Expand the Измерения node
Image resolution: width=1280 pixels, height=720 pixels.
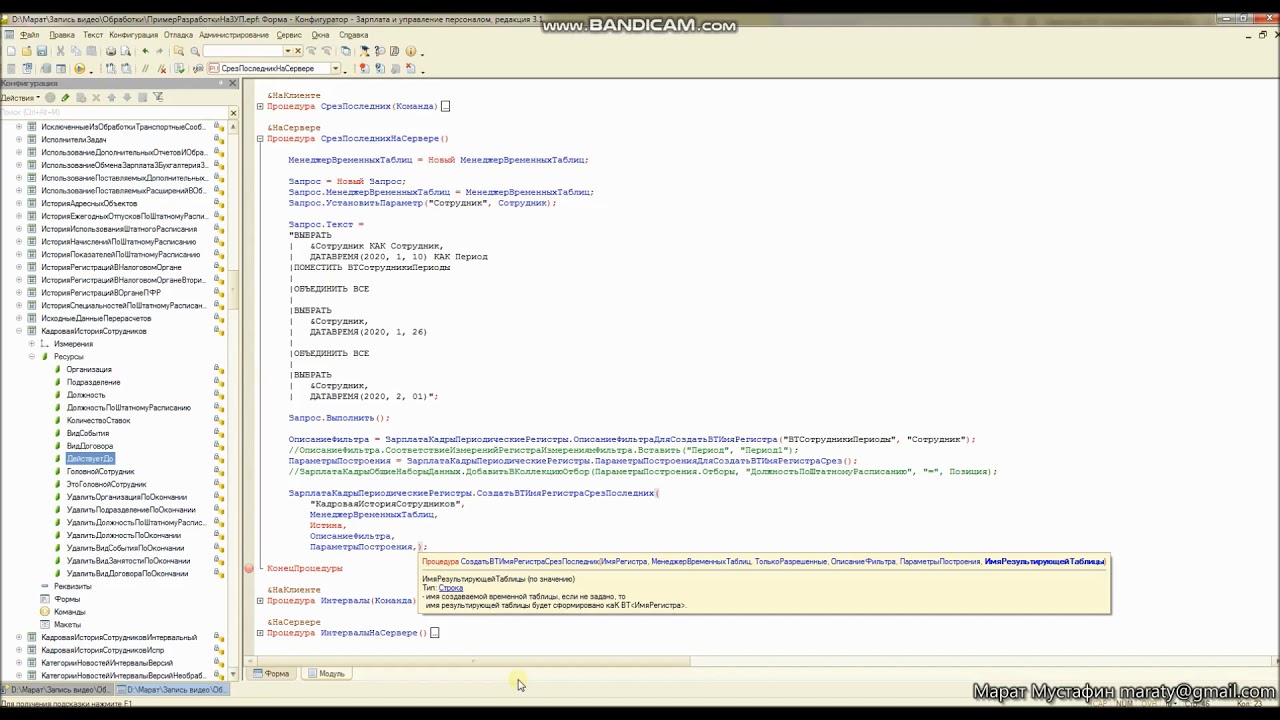(32, 344)
